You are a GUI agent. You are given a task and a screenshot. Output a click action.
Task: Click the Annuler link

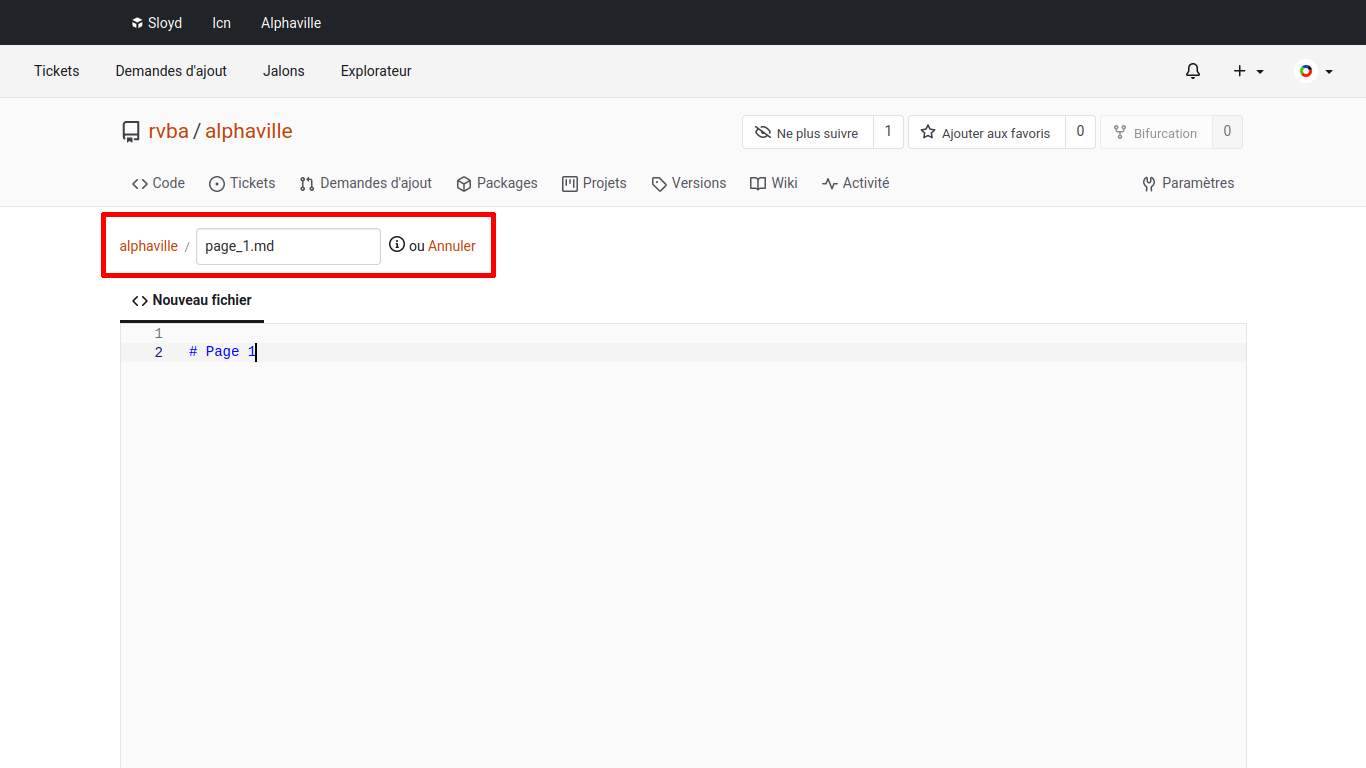(x=452, y=246)
